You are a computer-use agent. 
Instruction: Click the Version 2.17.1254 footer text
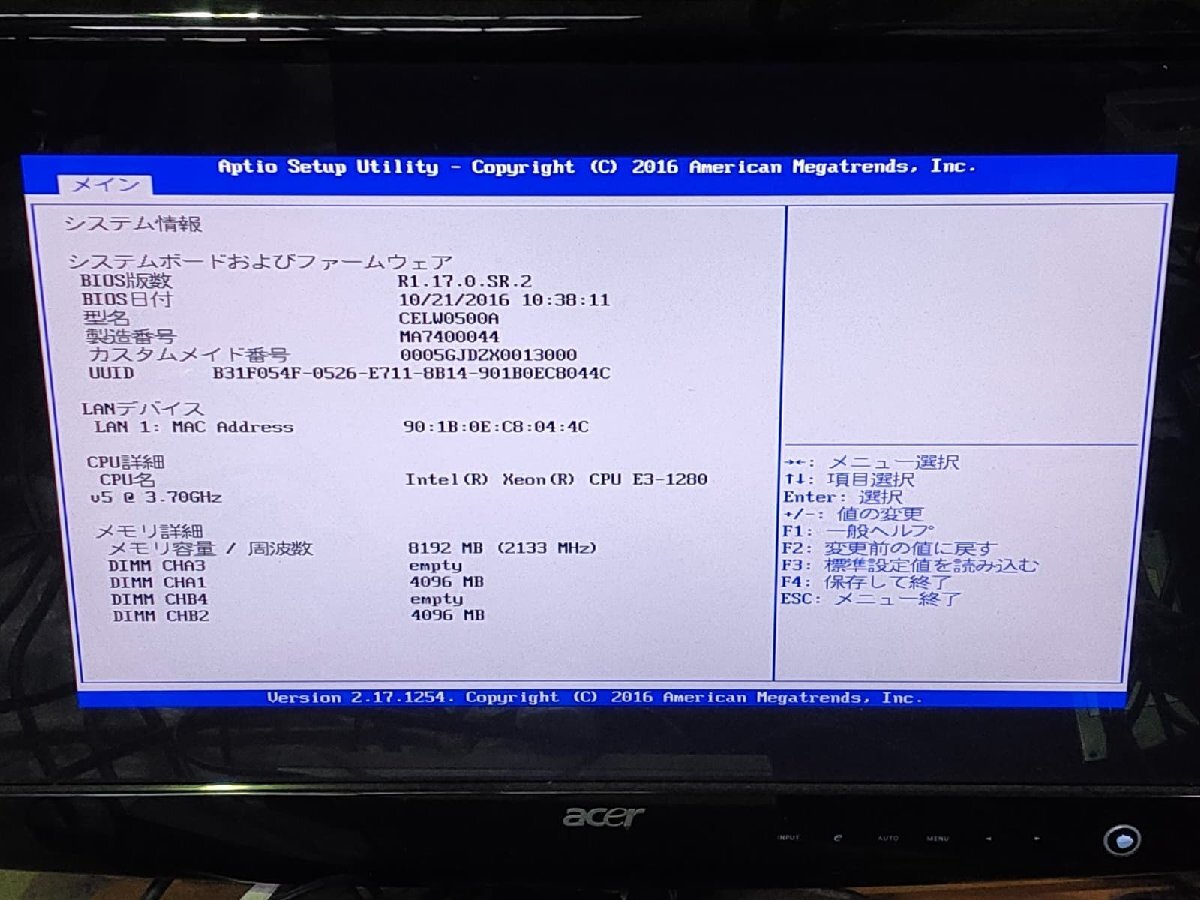tap(361, 697)
